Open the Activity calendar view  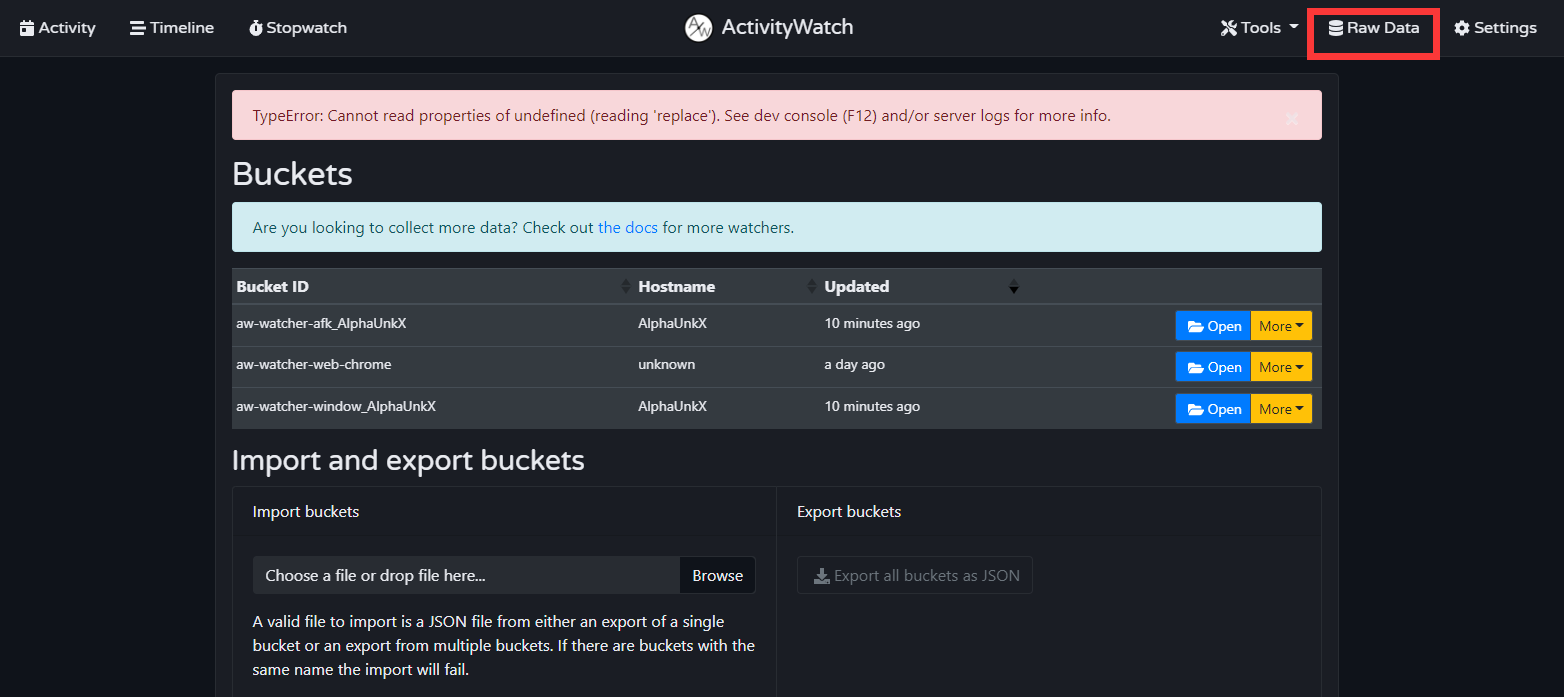58,28
